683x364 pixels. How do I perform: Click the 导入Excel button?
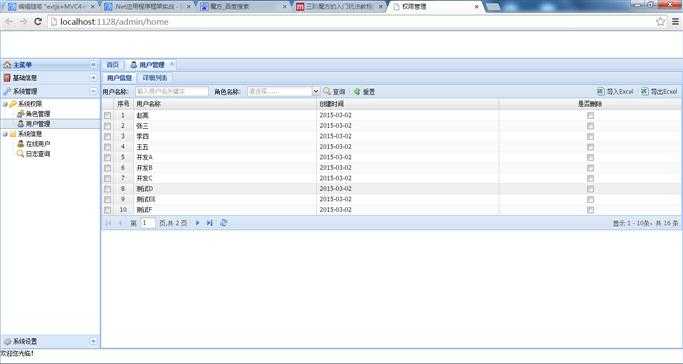tap(615, 91)
